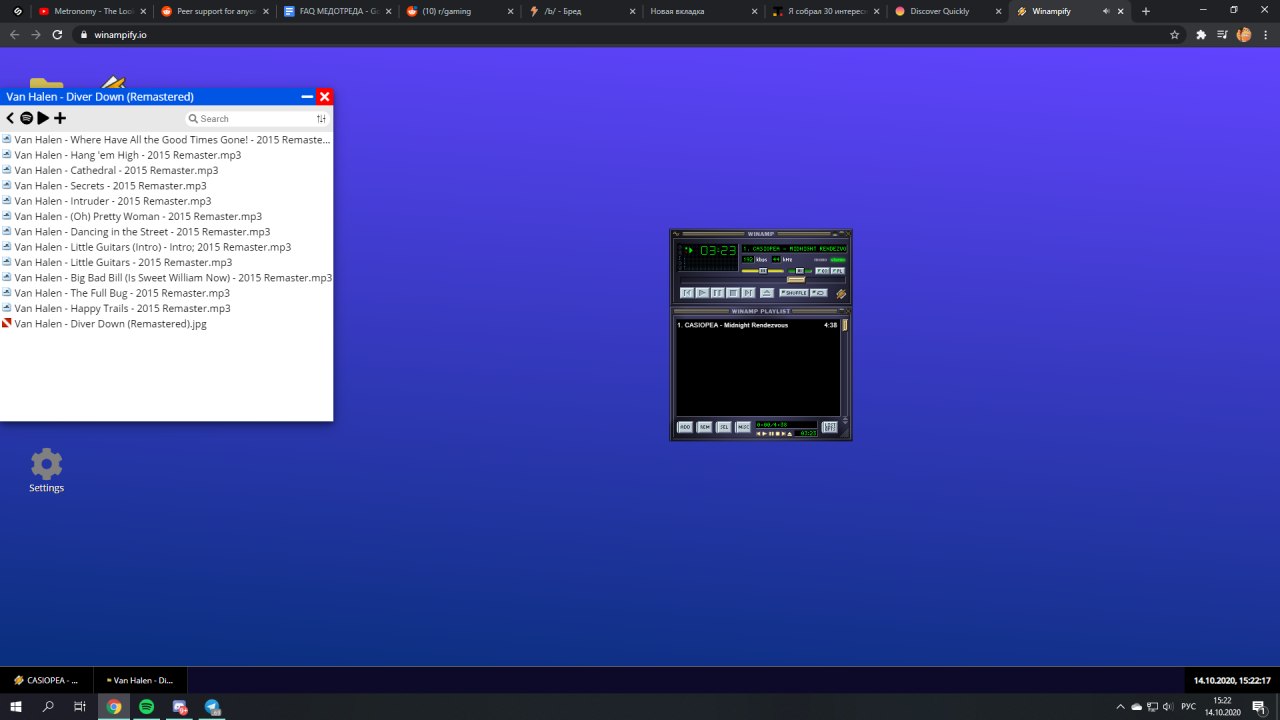Toggle repeat mode in Winamp
Screen dimensions: 1280x720
coord(819,293)
